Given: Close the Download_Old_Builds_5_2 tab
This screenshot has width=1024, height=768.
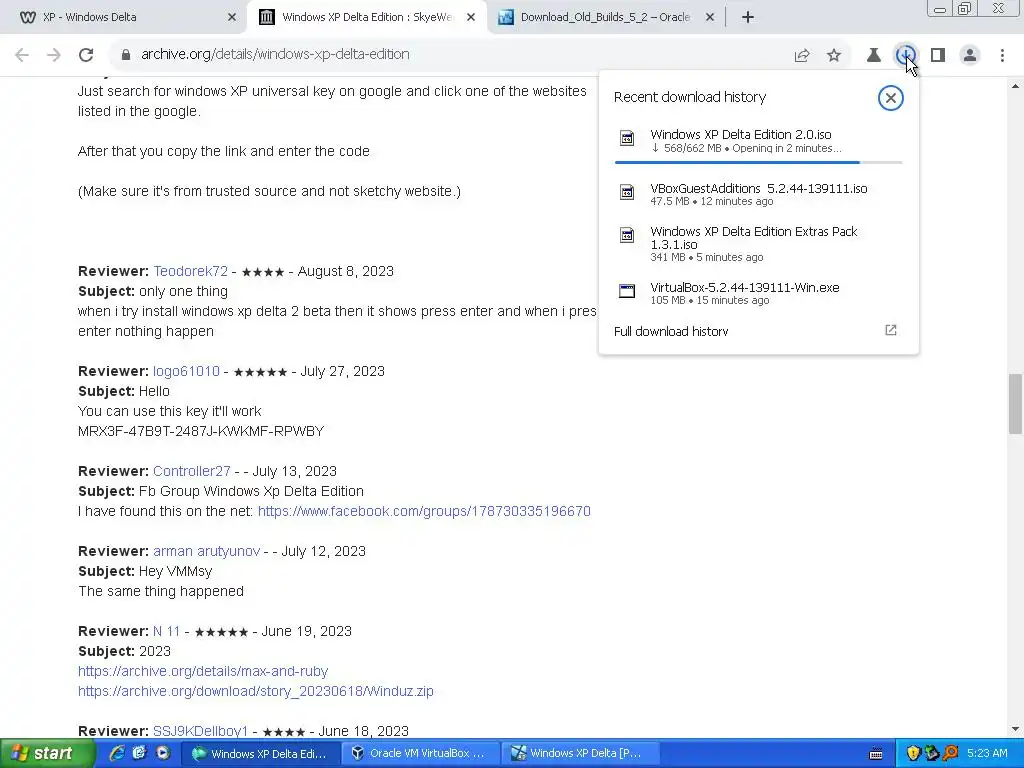Looking at the screenshot, I should click(x=710, y=18).
